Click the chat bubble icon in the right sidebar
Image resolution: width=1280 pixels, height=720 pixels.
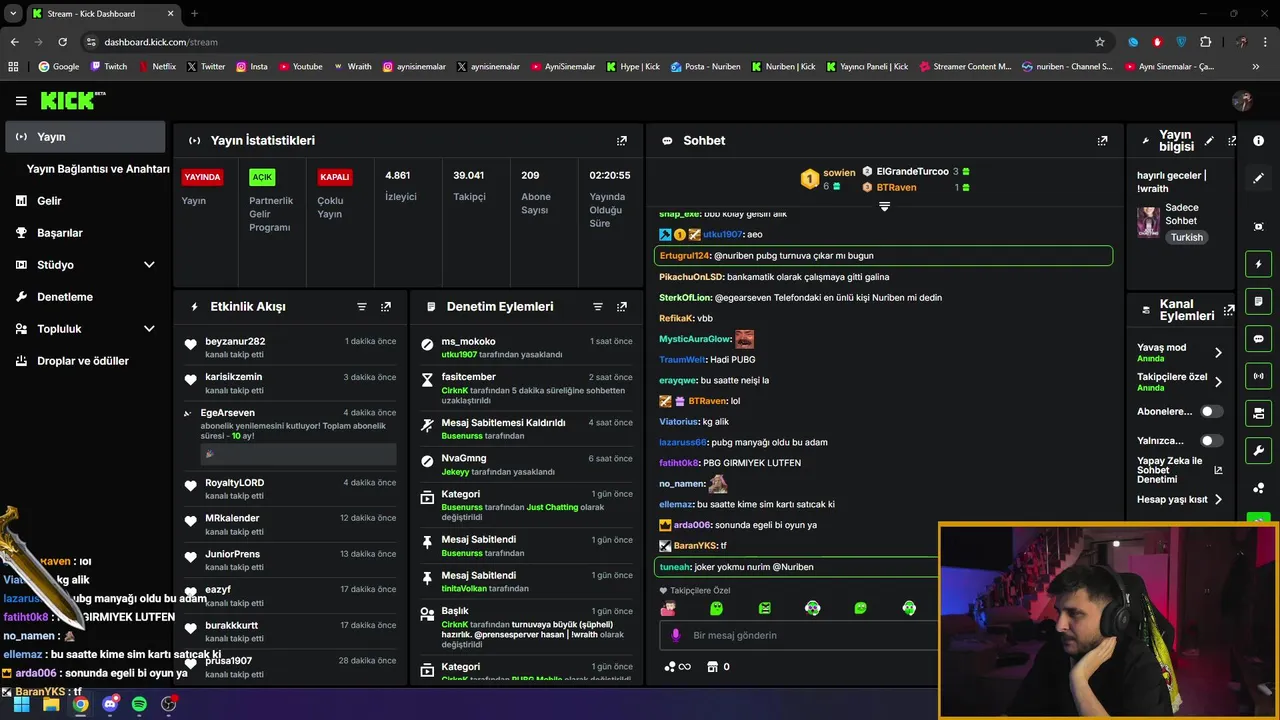1259,339
